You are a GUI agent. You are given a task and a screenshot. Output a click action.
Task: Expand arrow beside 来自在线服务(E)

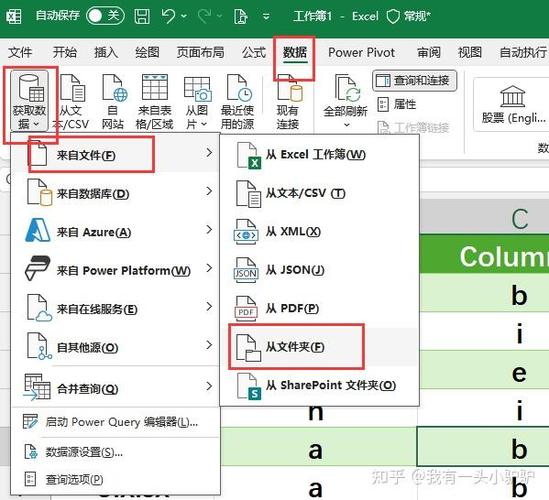tap(209, 307)
